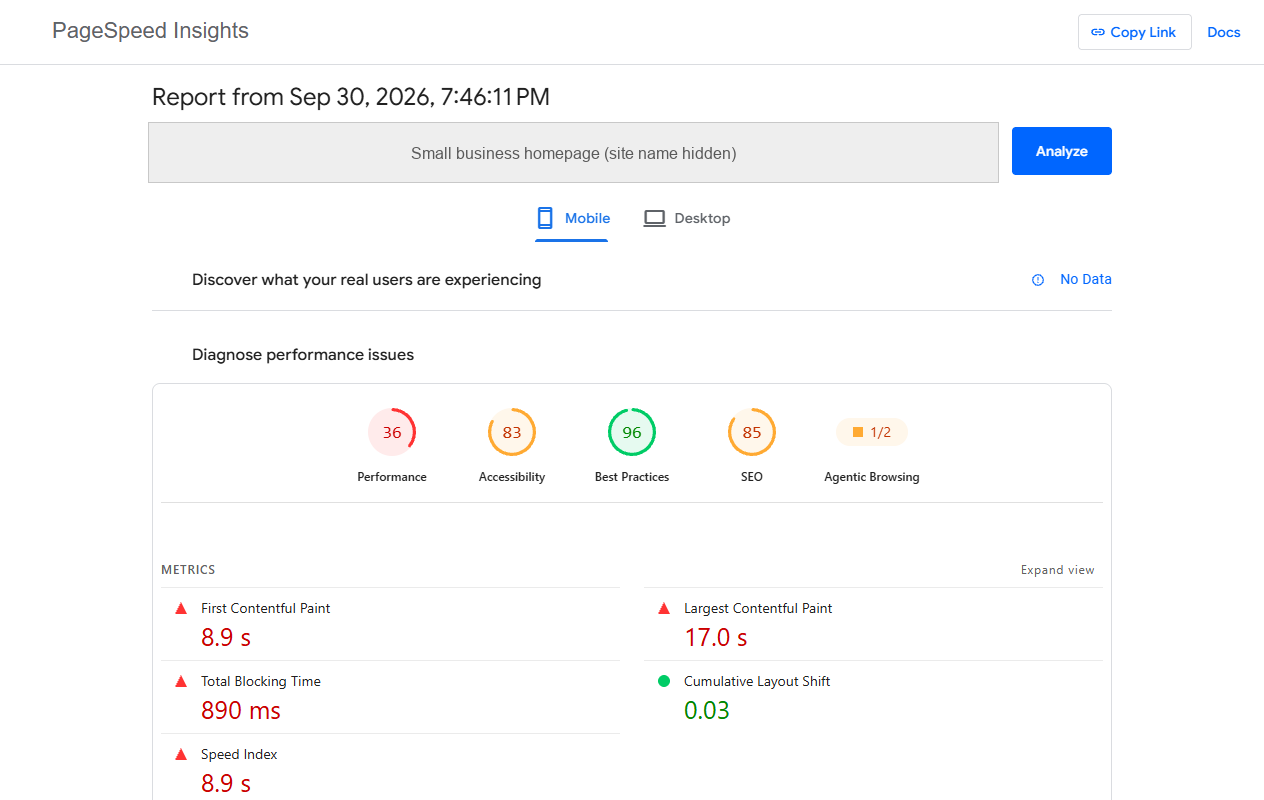Click the Speed Index label
The width and height of the screenshot is (1264, 800).
[239, 754]
